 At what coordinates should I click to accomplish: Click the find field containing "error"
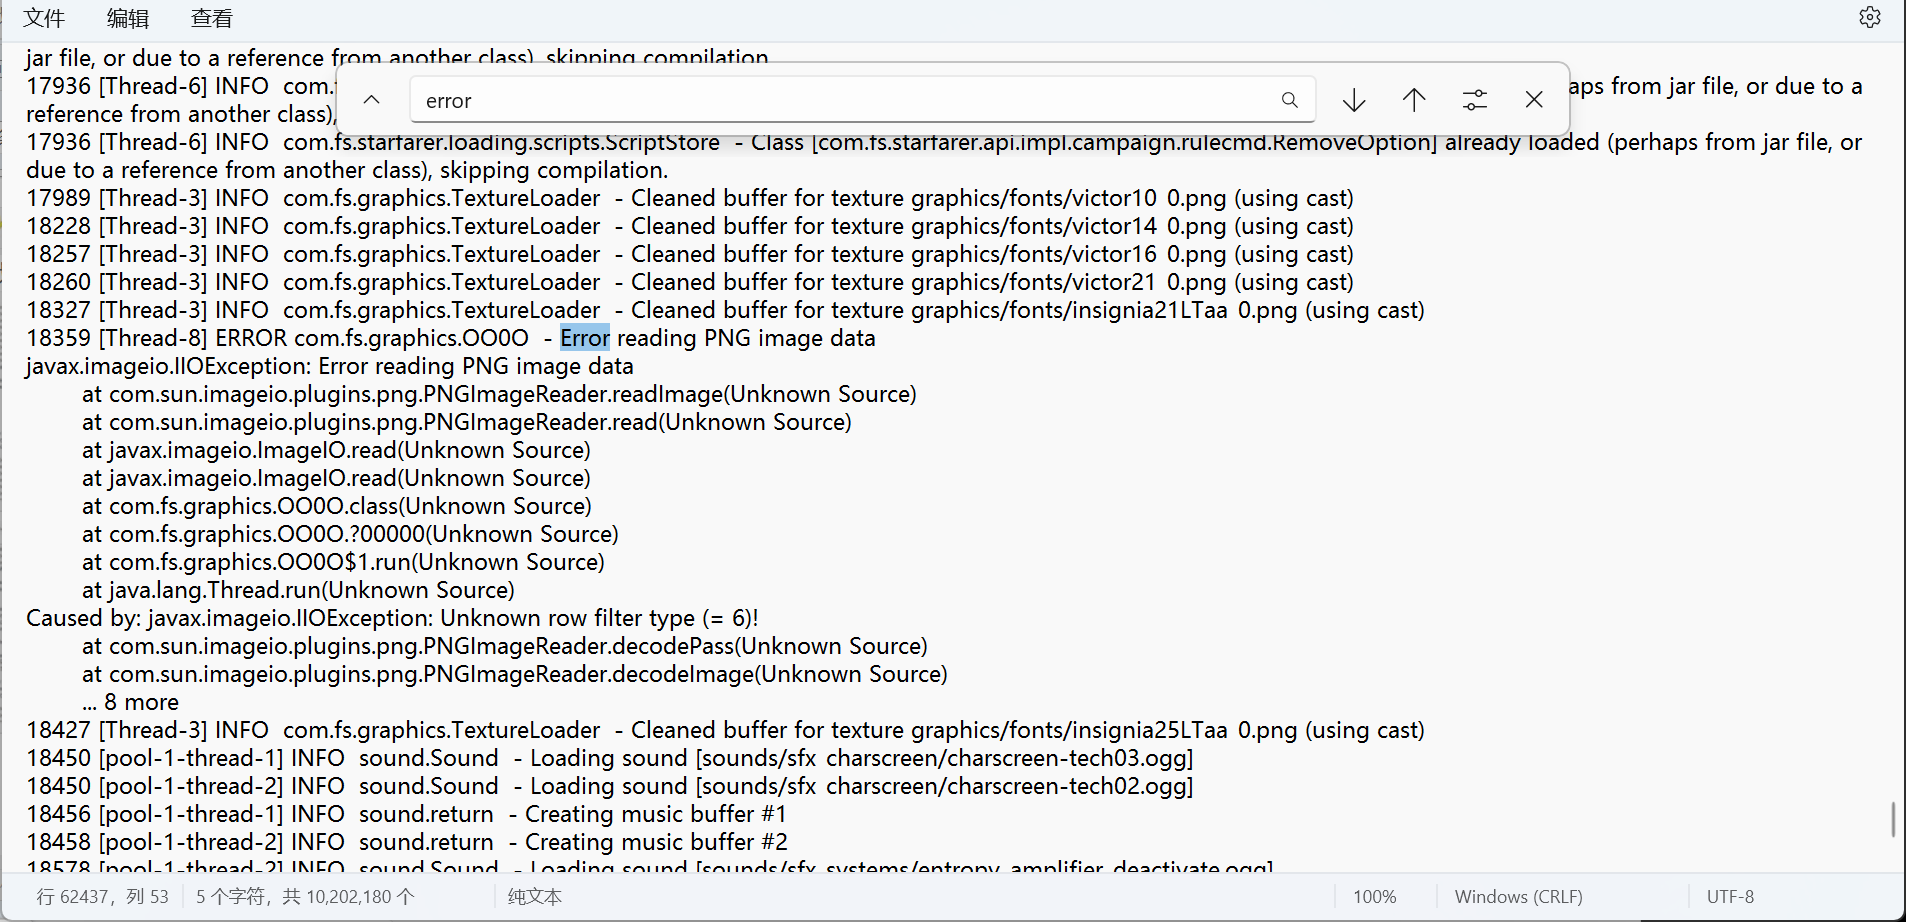(x=840, y=100)
